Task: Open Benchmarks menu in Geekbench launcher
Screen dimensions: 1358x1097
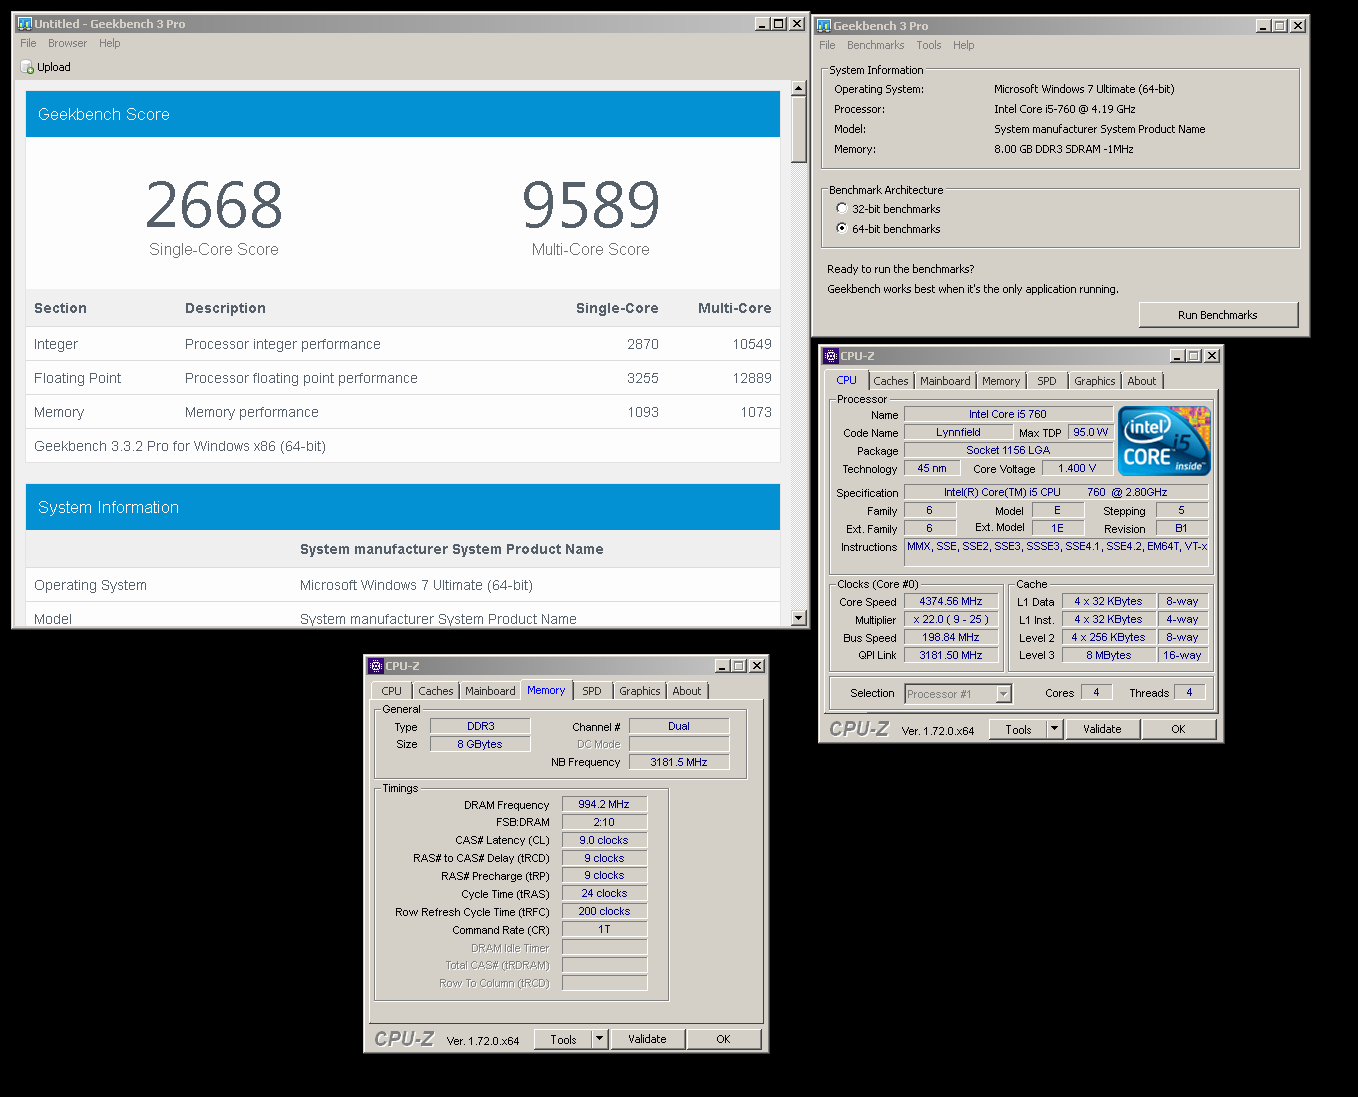Action: [875, 45]
